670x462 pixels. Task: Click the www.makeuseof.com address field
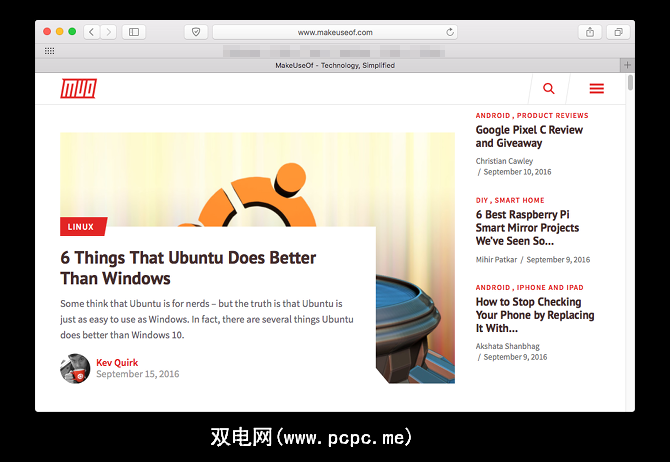click(335, 32)
